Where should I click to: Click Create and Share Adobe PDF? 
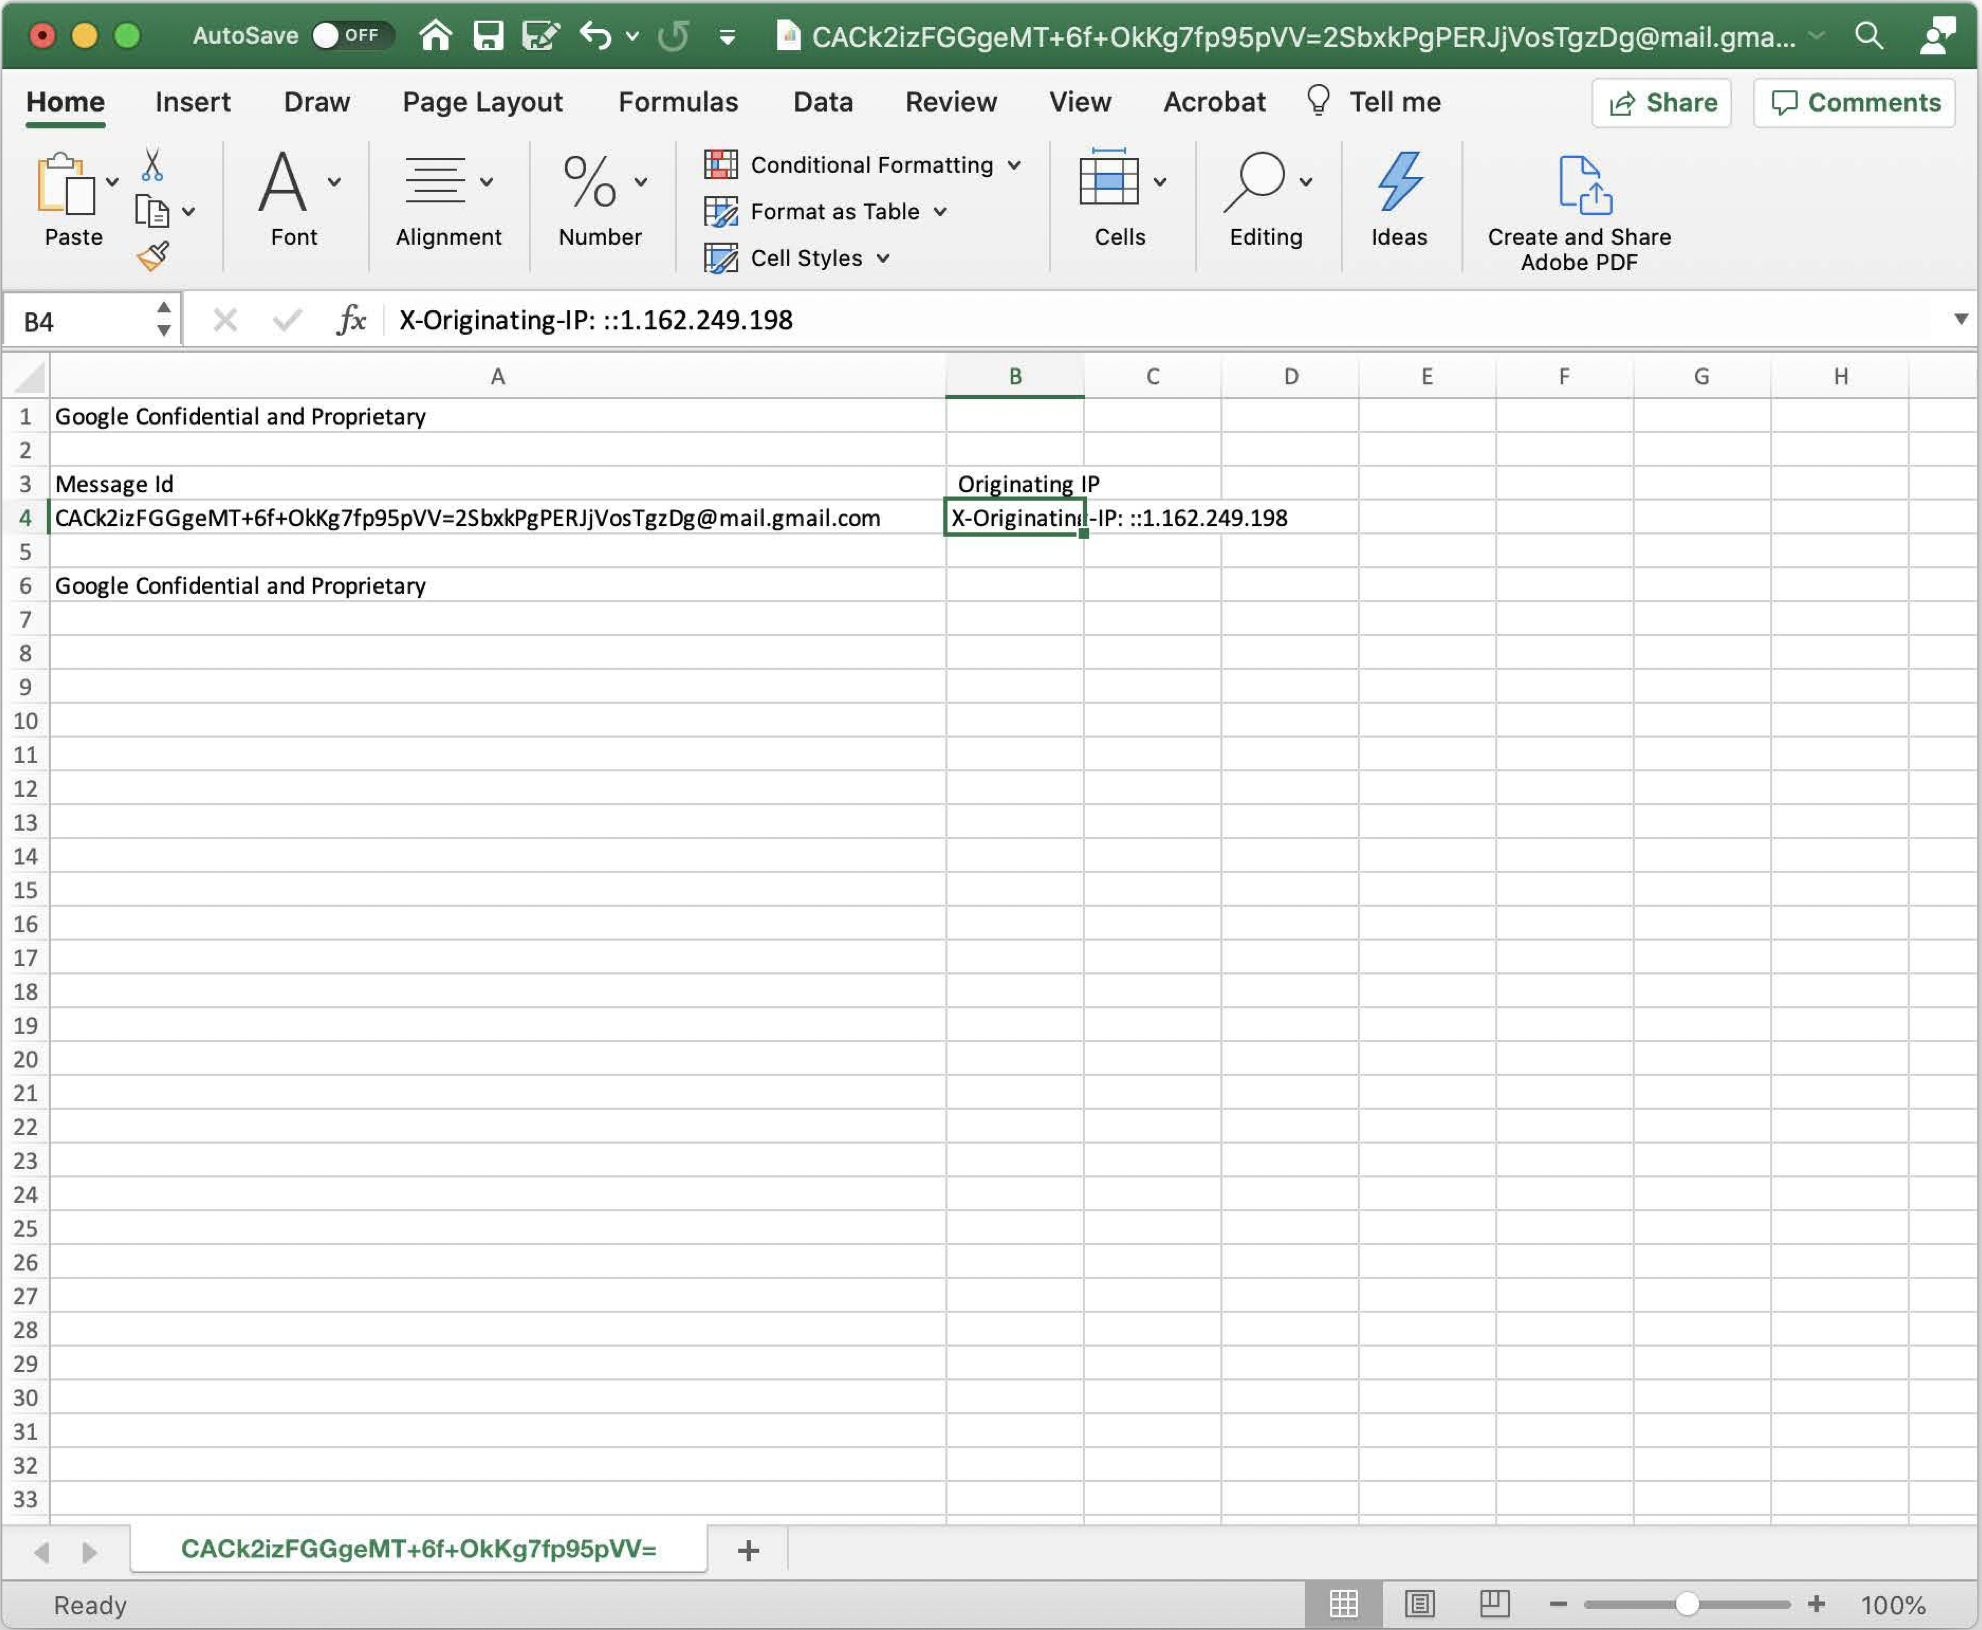pyautogui.click(x=1578, y=213)
